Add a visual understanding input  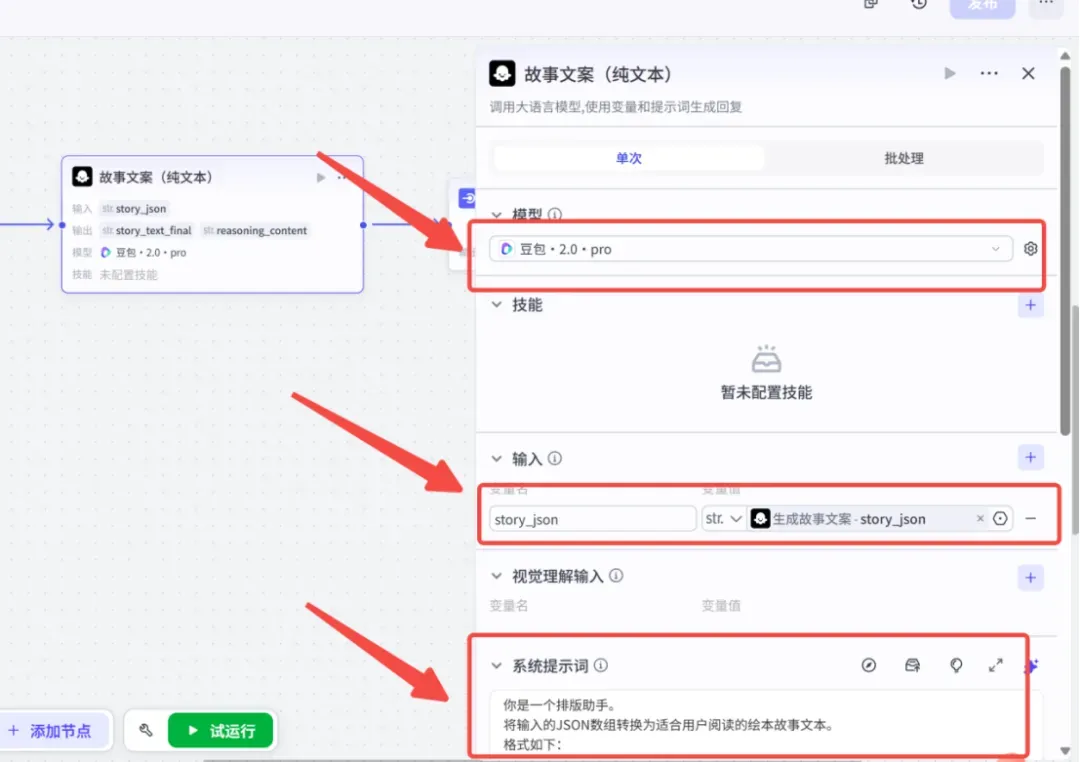(1030, 577)
